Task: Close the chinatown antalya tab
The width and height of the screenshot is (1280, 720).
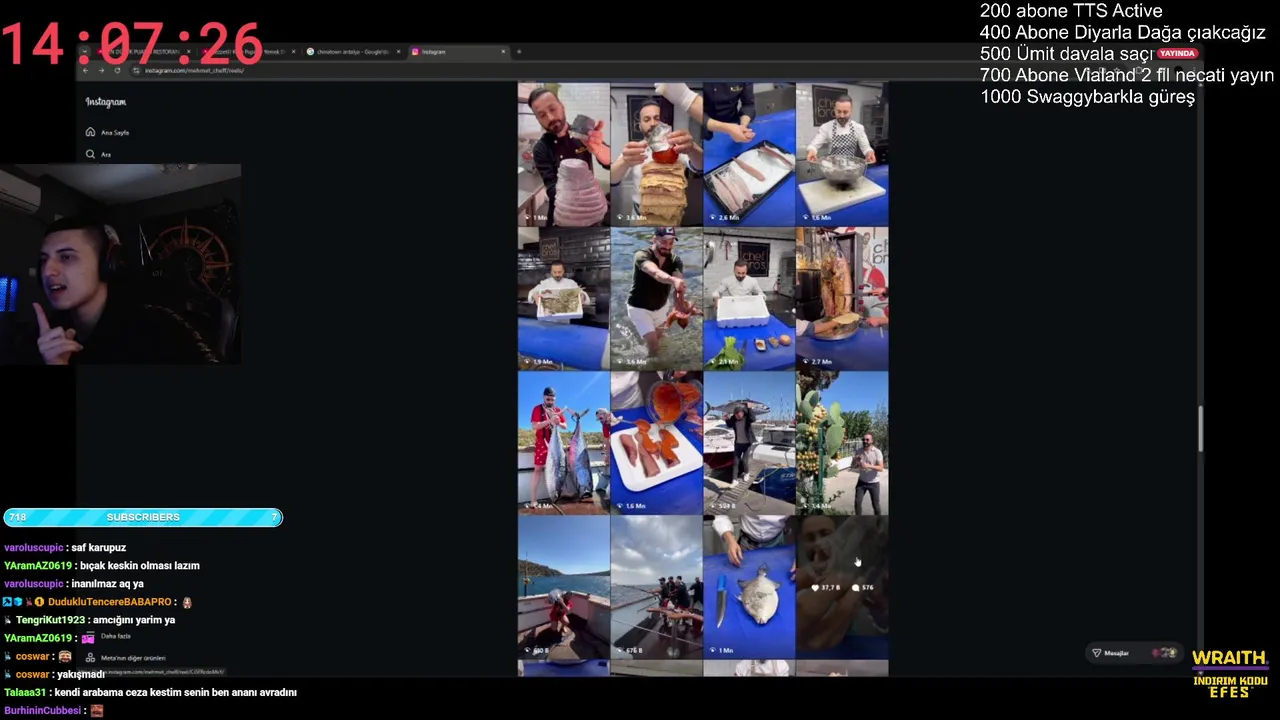Action: pos(398,51)
